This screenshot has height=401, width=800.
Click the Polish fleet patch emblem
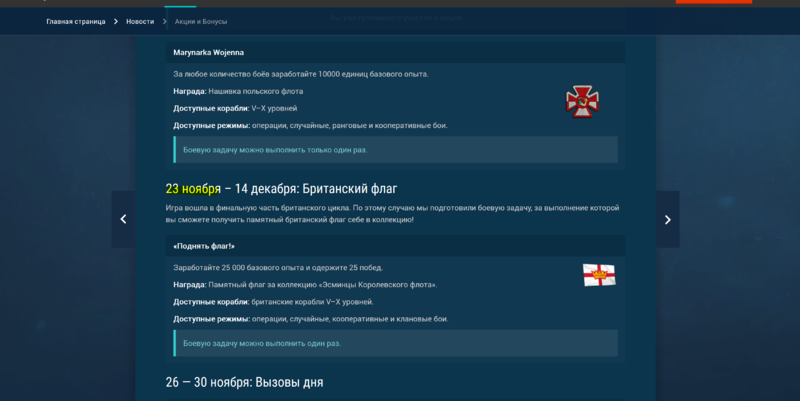pos(583,101)
